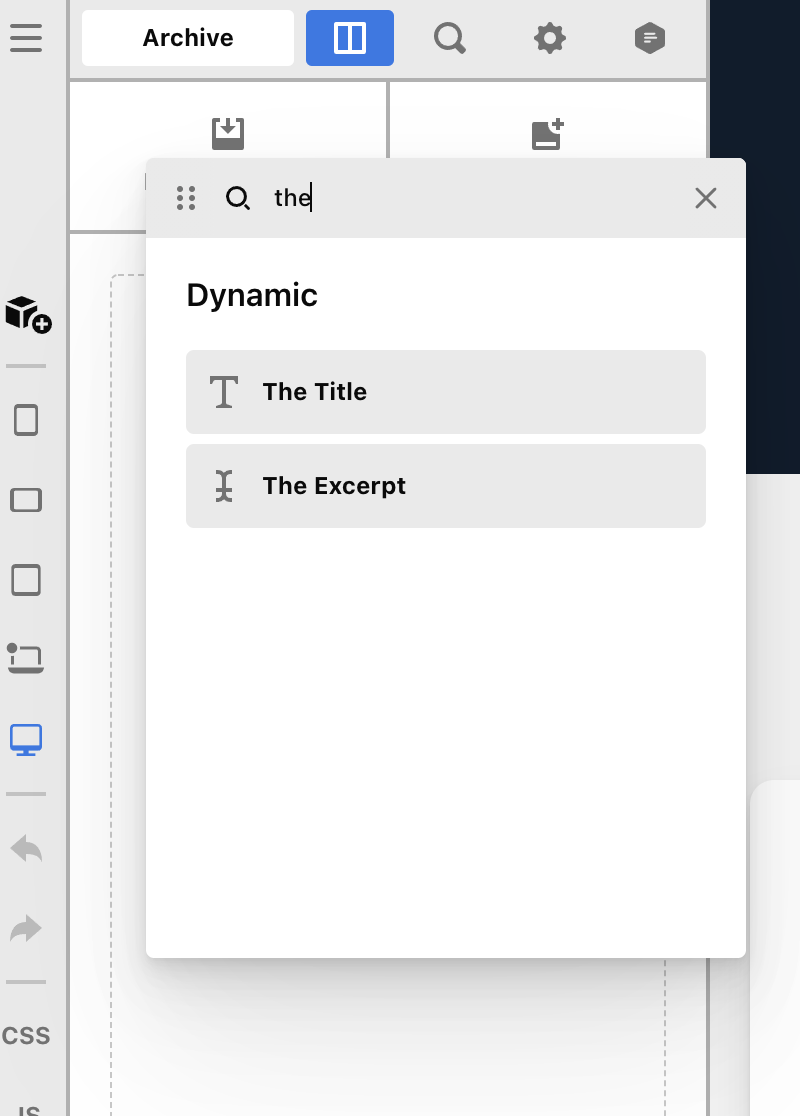Viewport: 800px width, 1116px height.
Task: Click the redo arrow
Action: 26,929
